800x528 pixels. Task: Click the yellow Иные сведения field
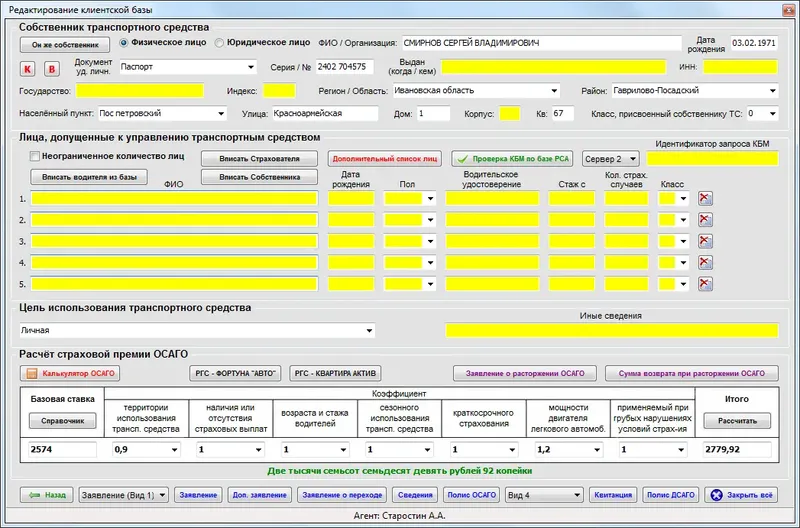tap(610, 330)
